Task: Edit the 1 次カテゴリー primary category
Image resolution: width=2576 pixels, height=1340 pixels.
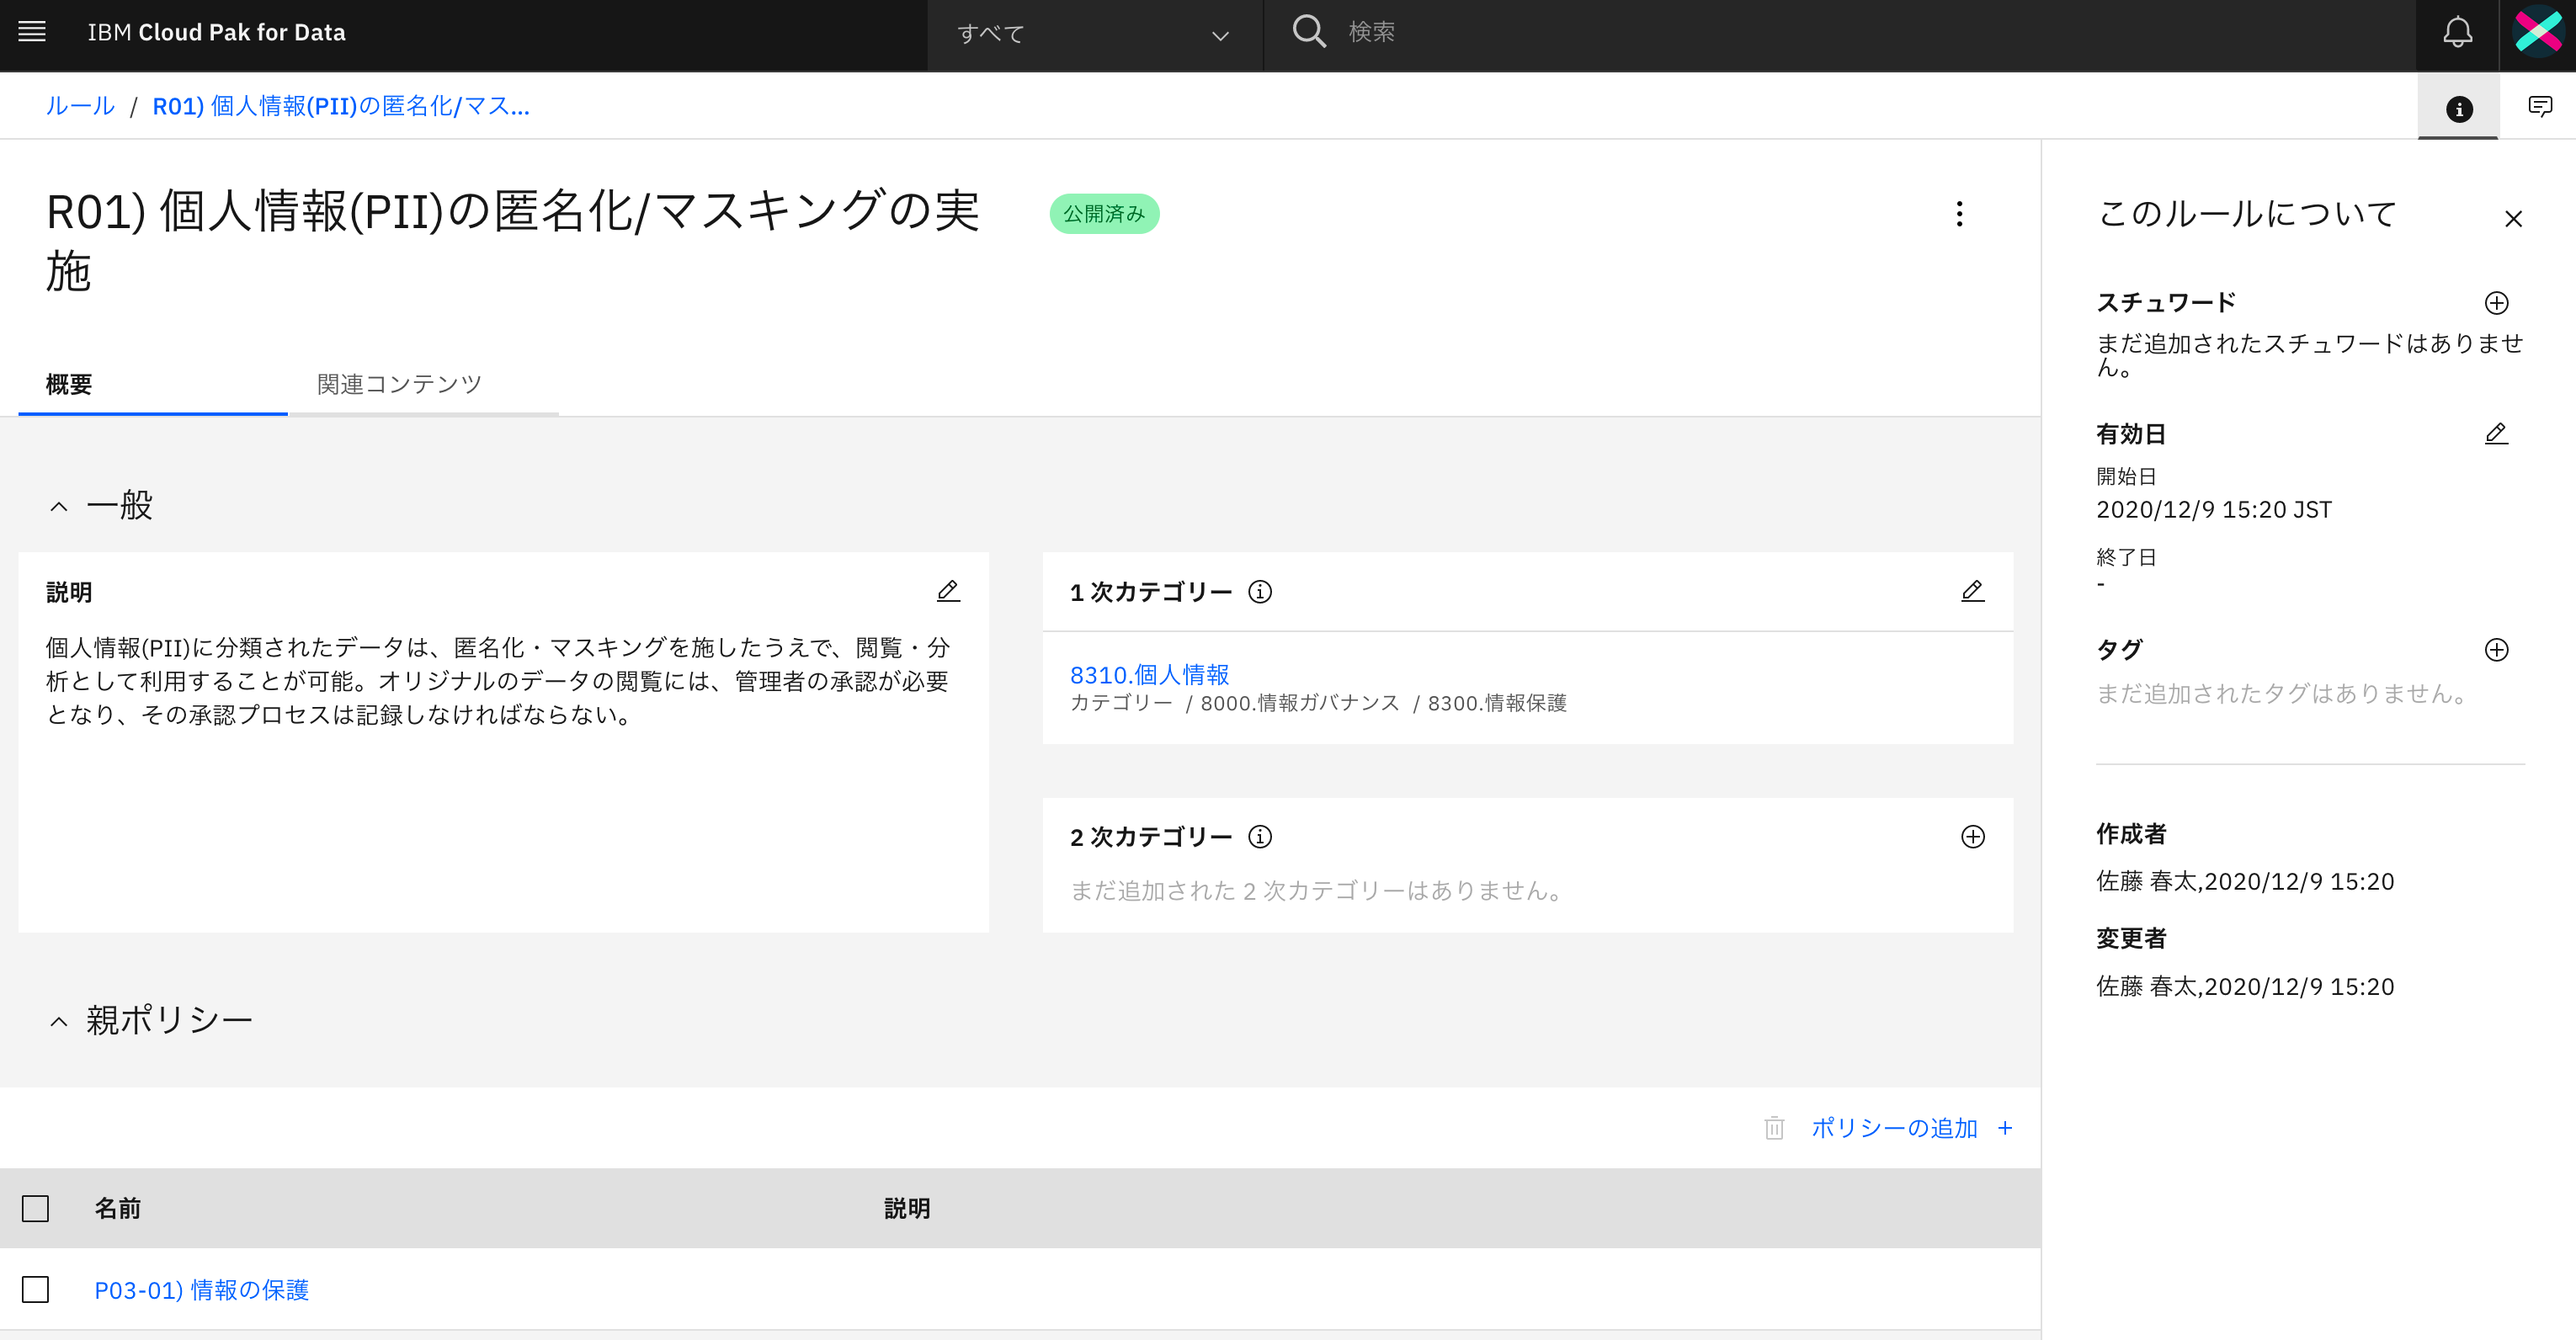Action: click(1972, 591)
